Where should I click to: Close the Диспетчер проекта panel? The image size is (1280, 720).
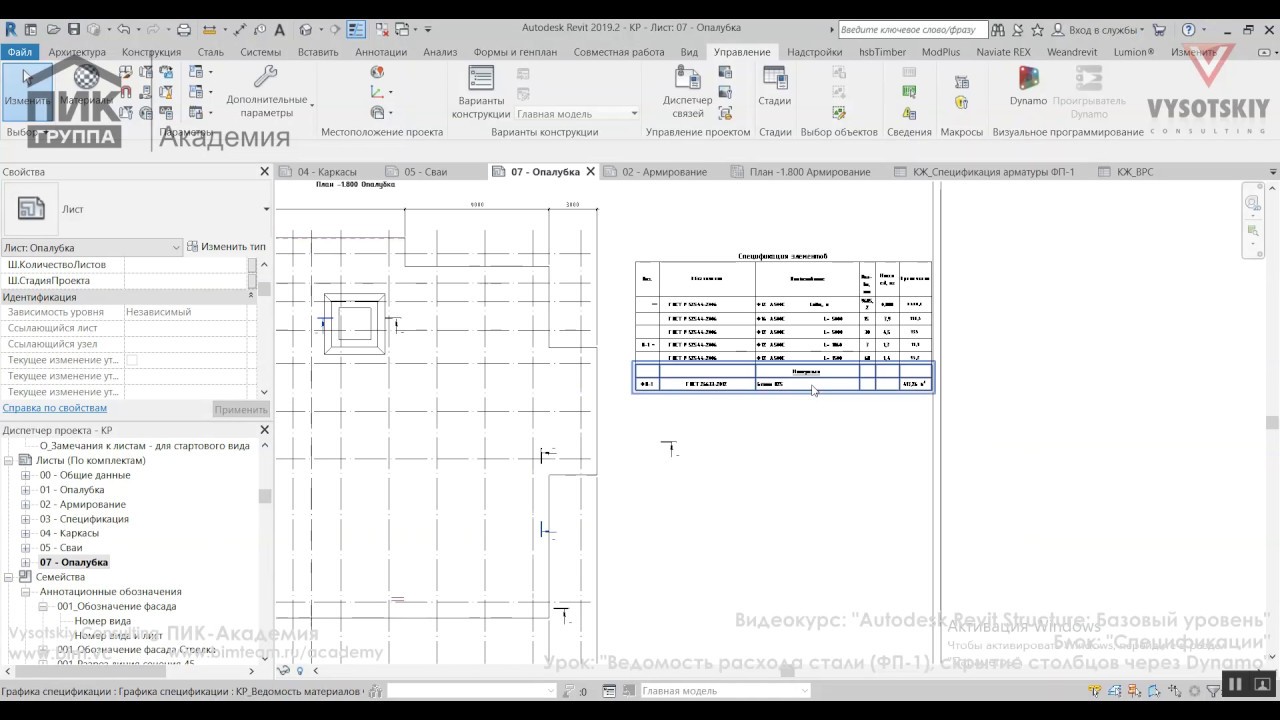[264, 430]
